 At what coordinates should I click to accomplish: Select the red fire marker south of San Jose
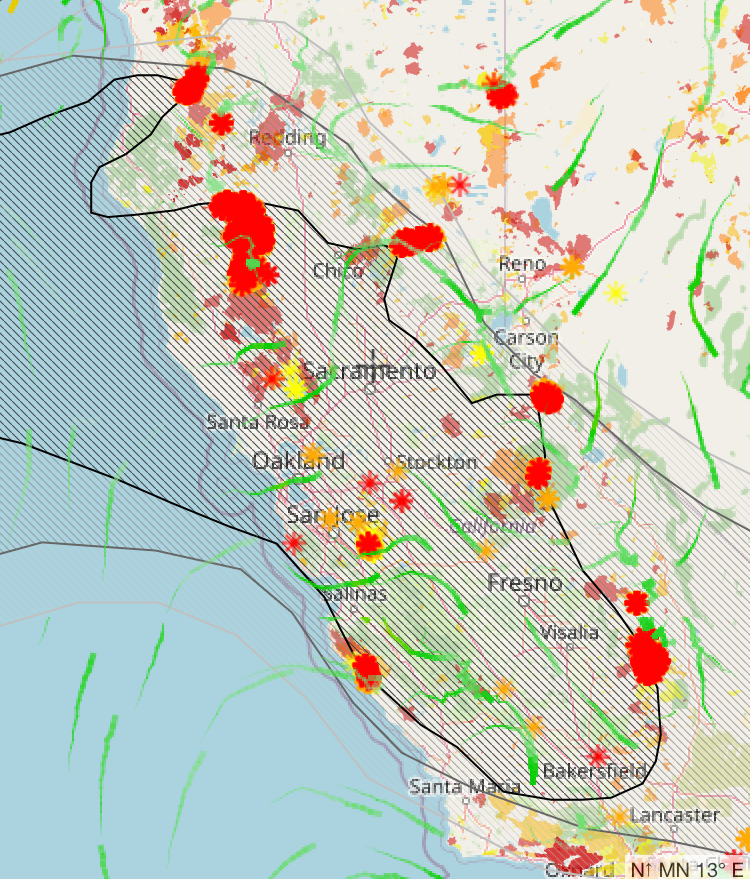[370, 544]
